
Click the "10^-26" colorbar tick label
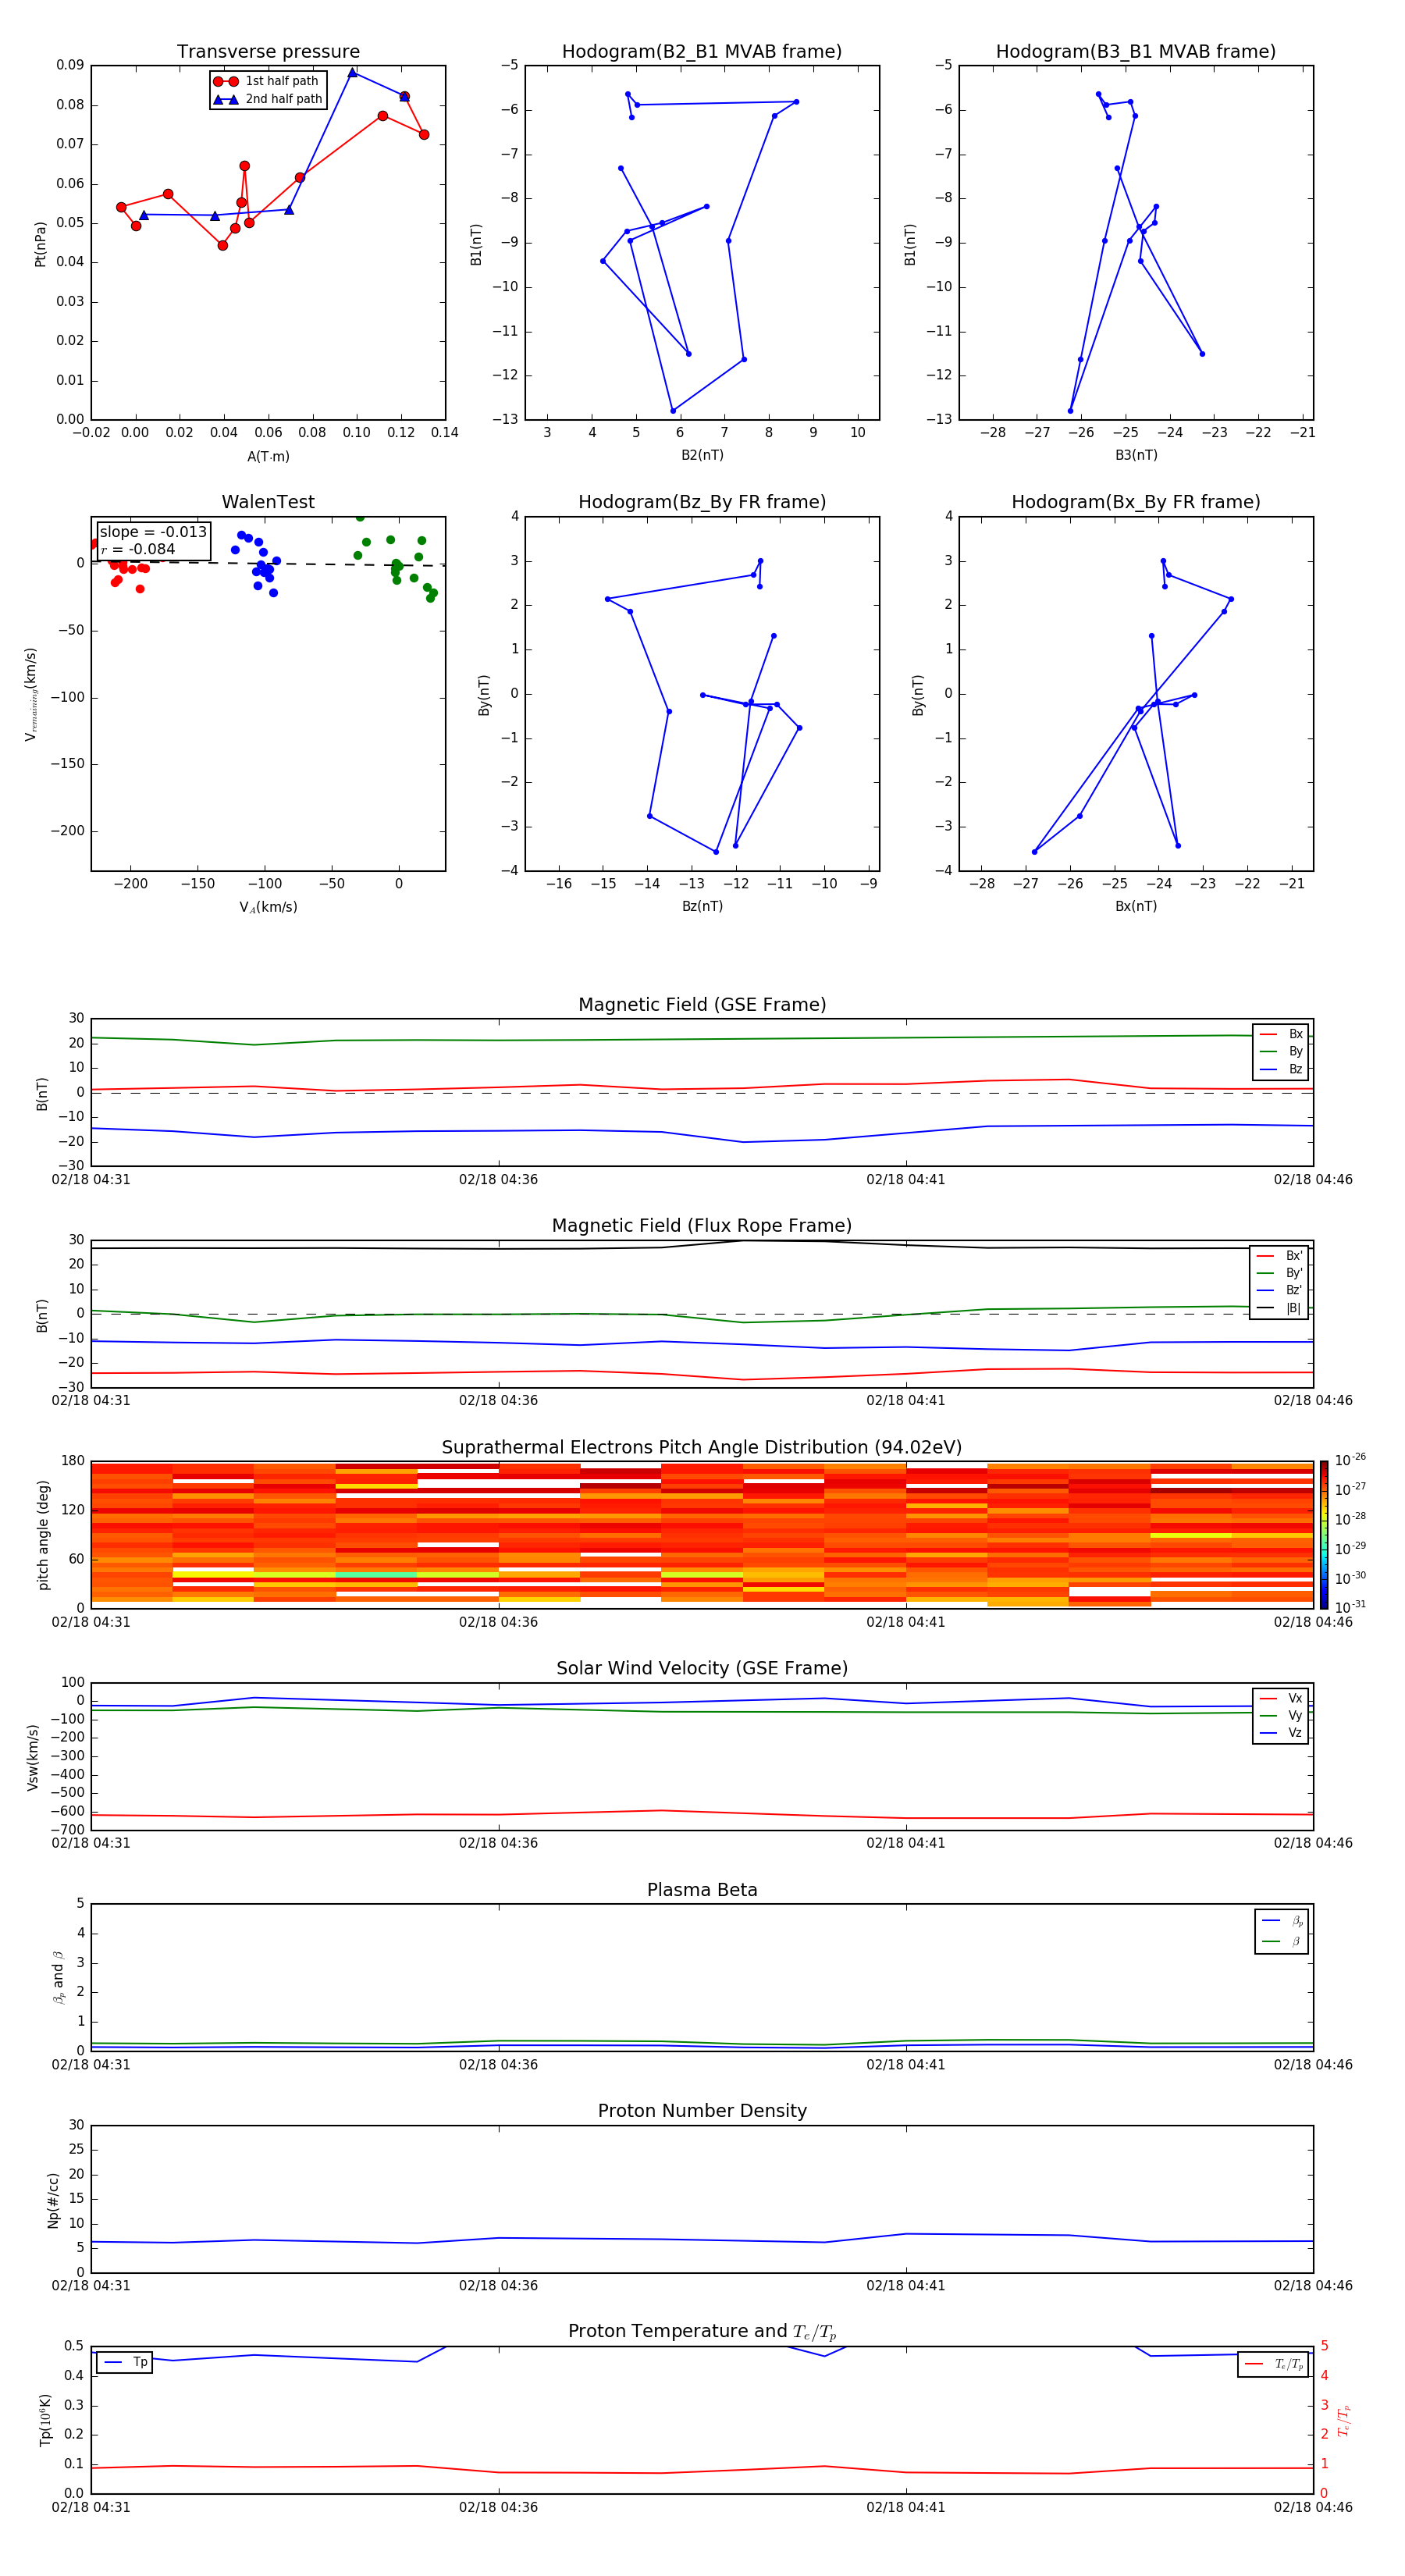(1350, 1460)
